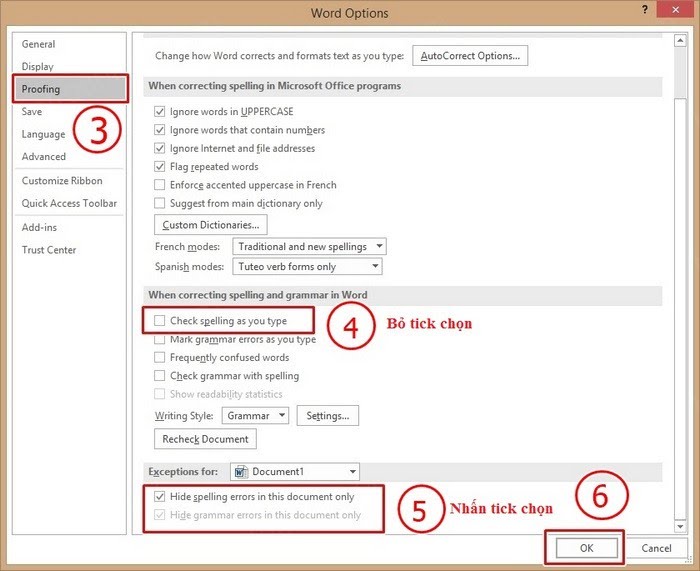Open the Exceptions for Document1 dropdown

coord(295,471)
